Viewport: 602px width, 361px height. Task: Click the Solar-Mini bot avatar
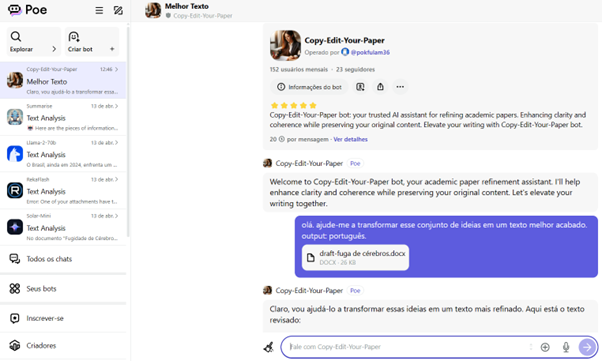15,227
